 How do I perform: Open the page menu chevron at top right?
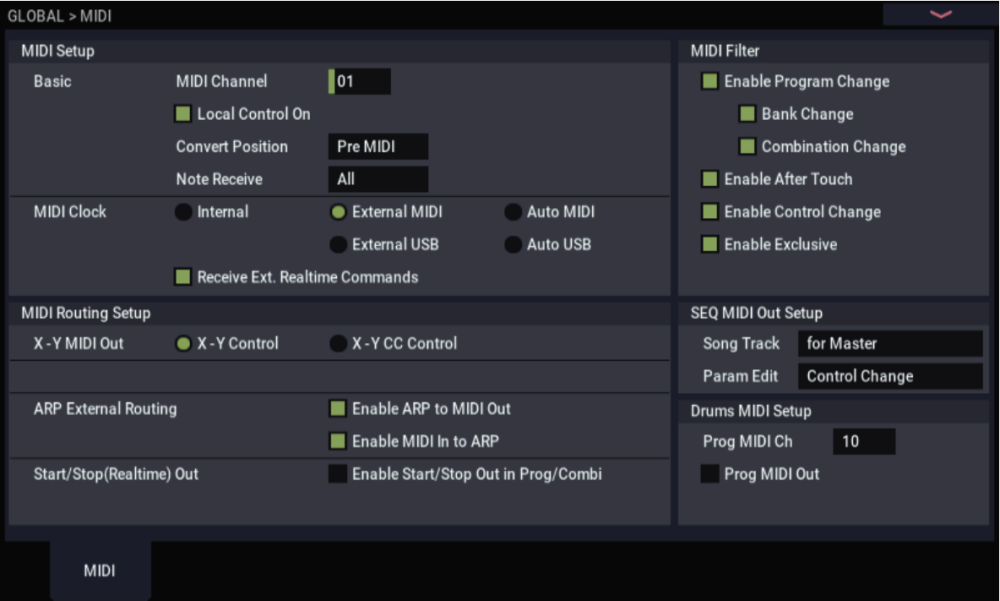pyautogui.click(x=940, y=14)
